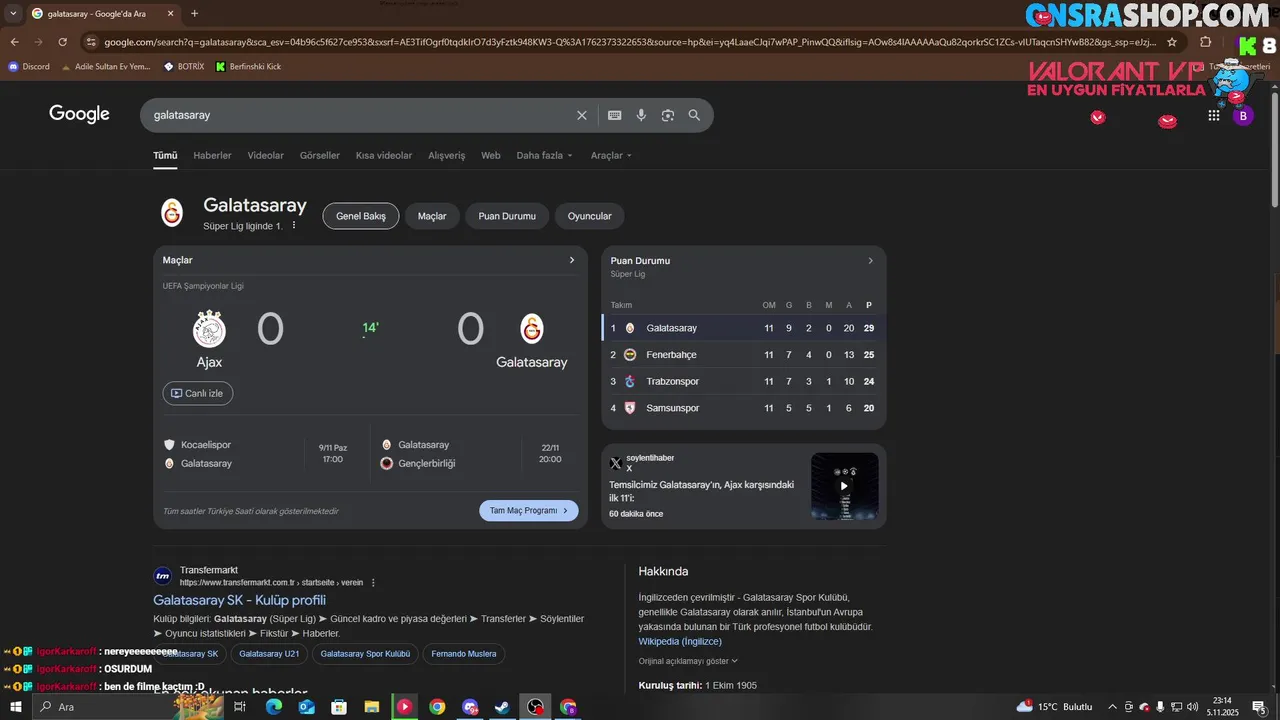Viewport: 1280px width, 720px height.
Task: Switch to the Web tab
Action: [x=491, y=155]
